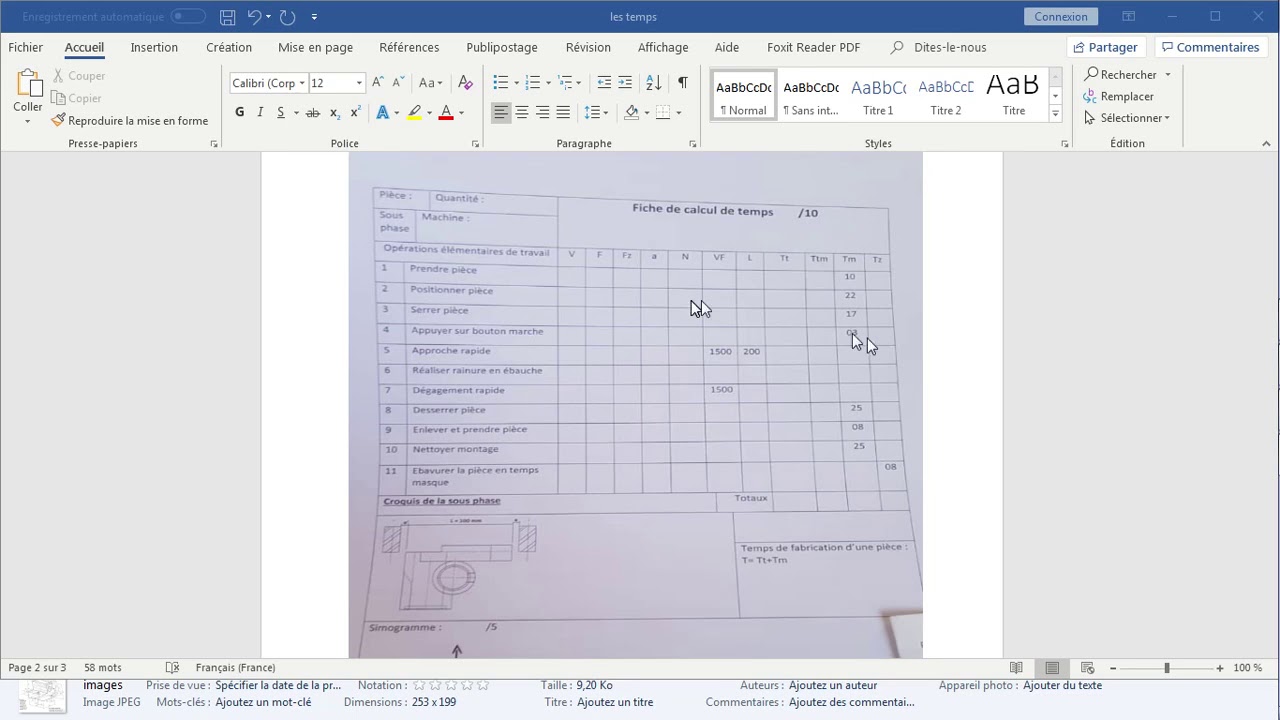Image resolution: width=1280 pixels, height=720 pixels.
Task: Click the clear all formatting icon
Action: coord(465,83)
